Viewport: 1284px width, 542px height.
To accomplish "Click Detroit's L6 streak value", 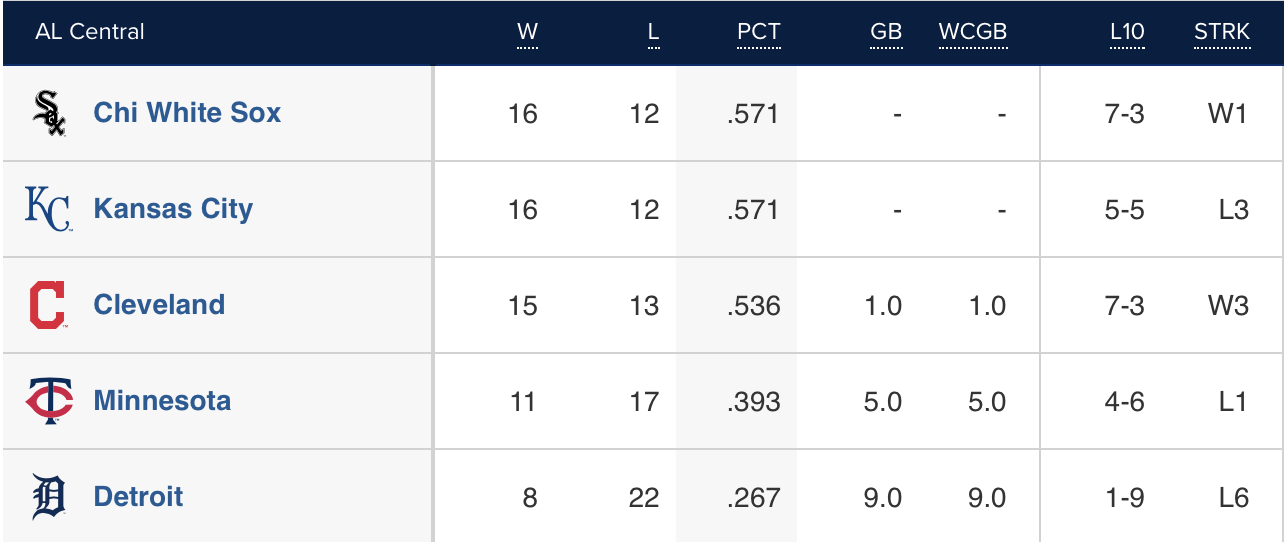I will [1234, 497].
